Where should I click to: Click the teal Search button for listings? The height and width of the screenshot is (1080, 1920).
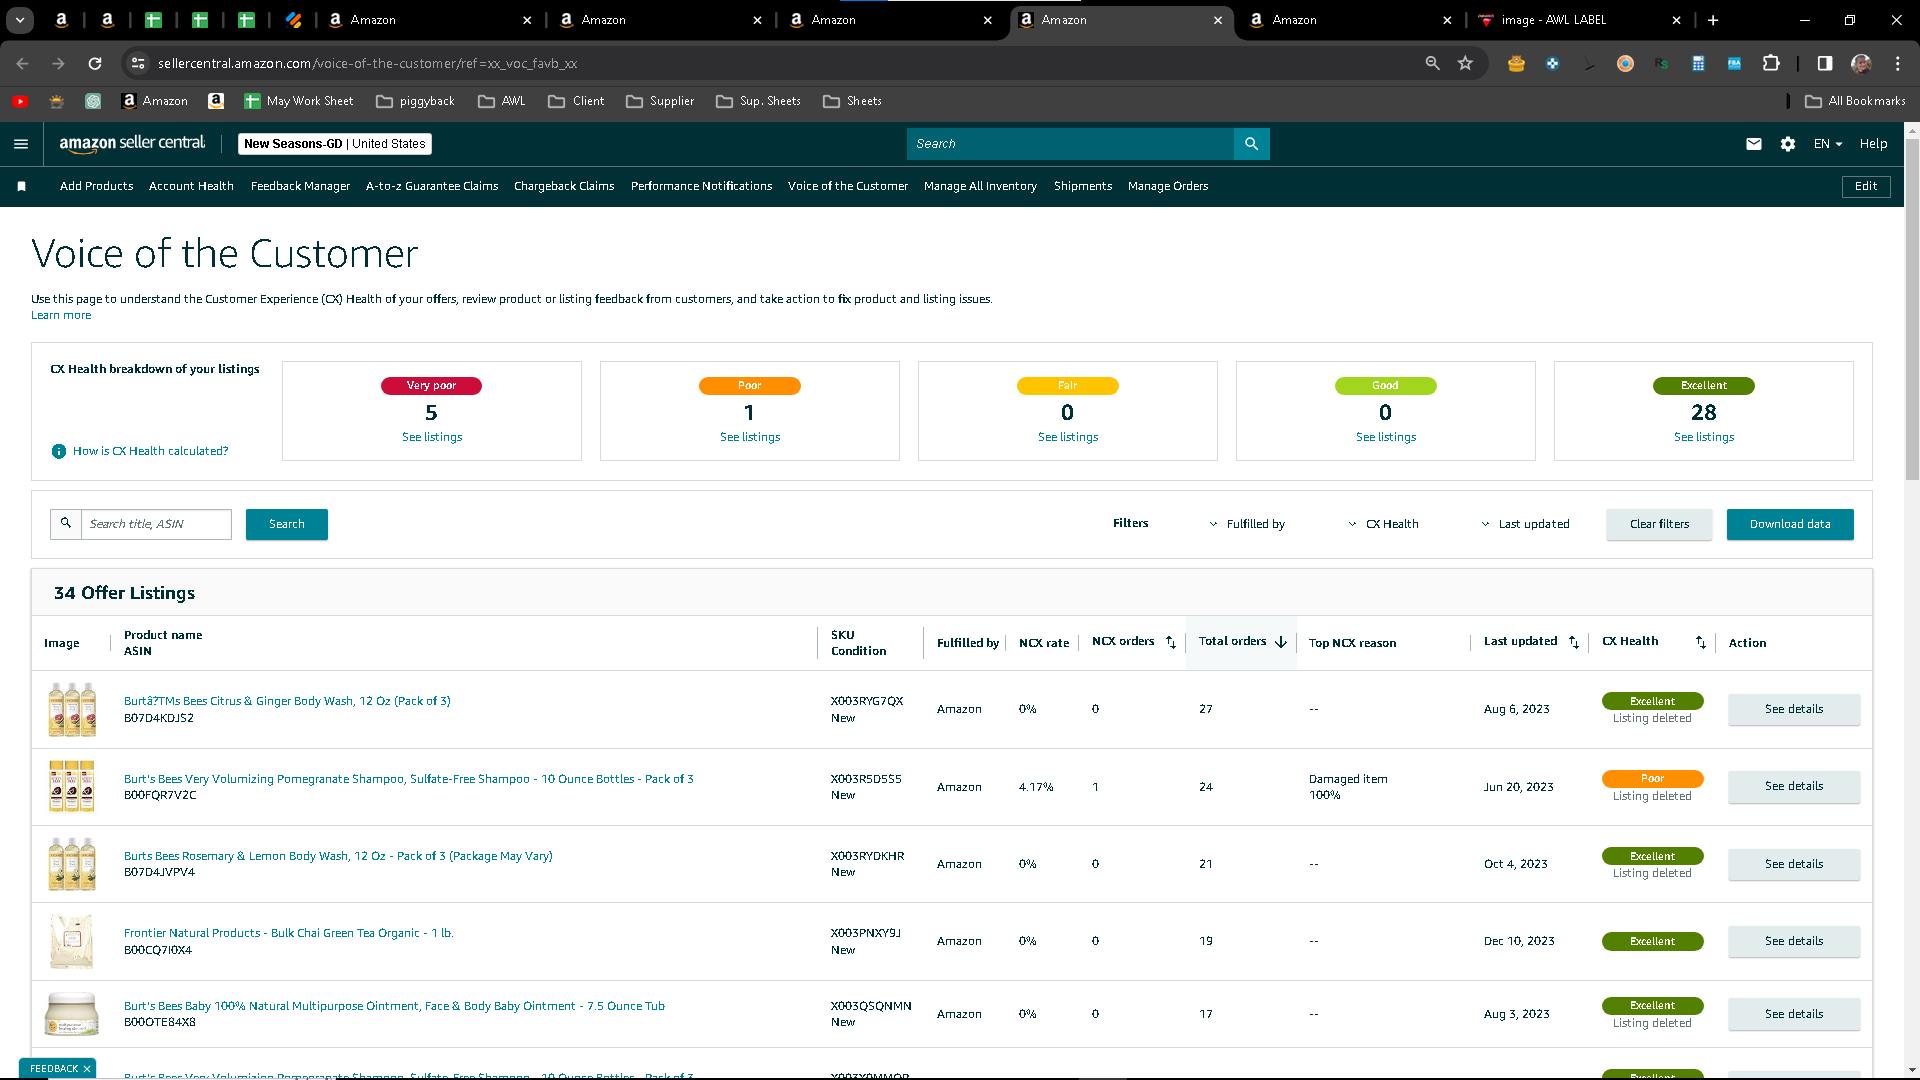click(287, 524)
